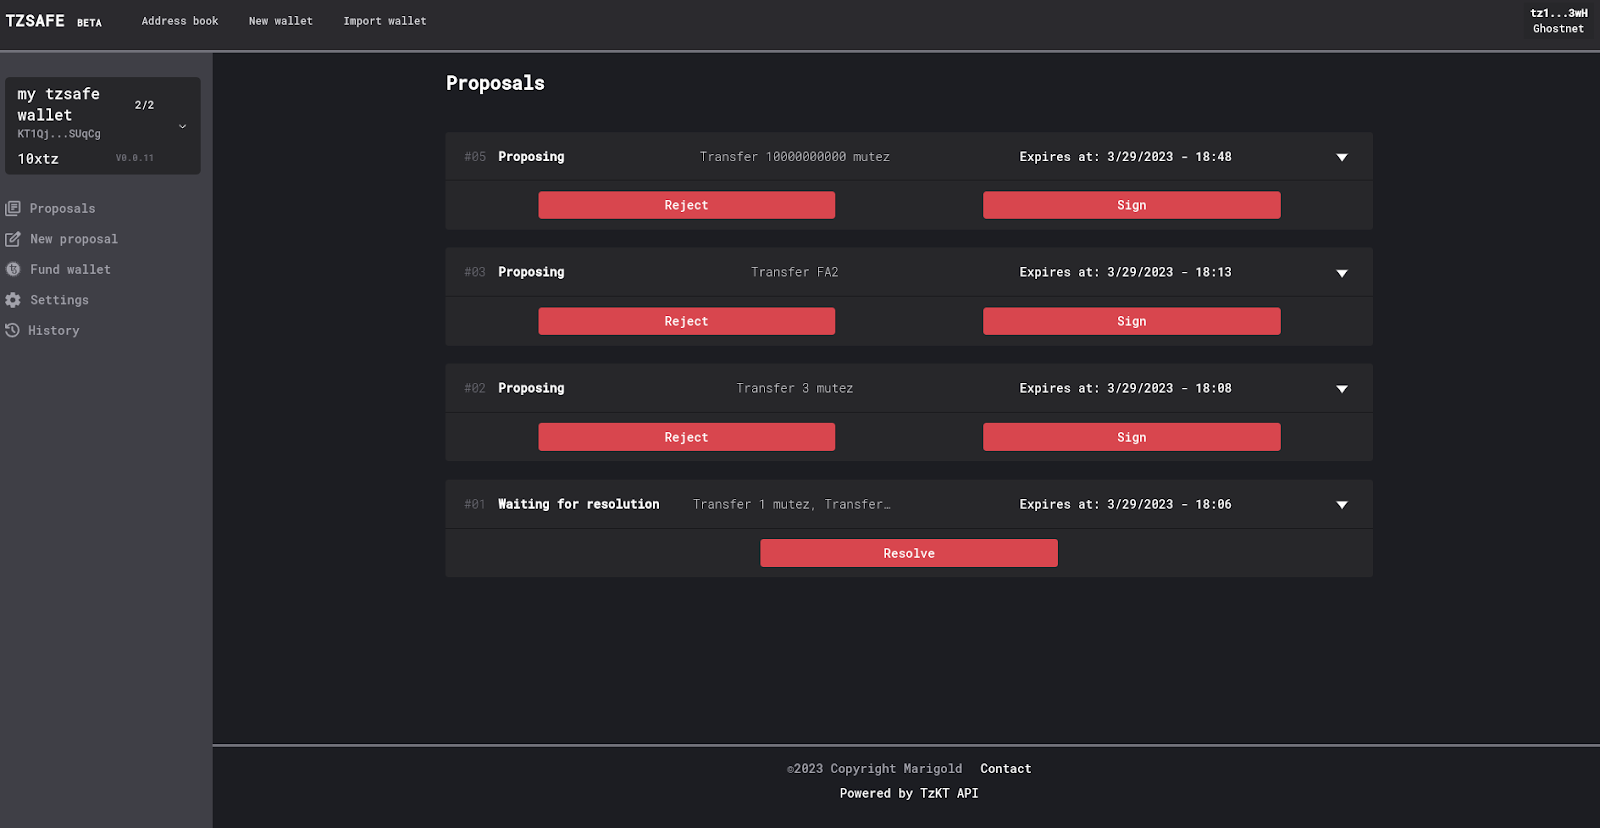Viewport: 1600px width, 828px height.
Task: Expand proposal #05 details arrow
Action: [x=1342, y=157]
